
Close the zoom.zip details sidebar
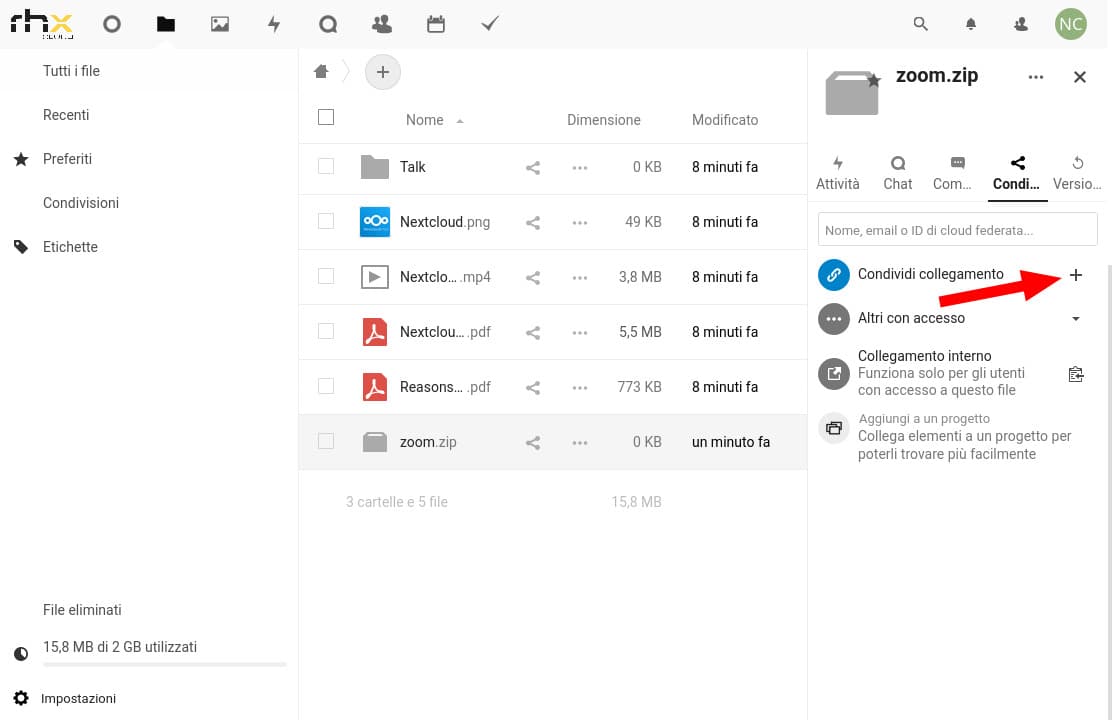(1079, 77)
